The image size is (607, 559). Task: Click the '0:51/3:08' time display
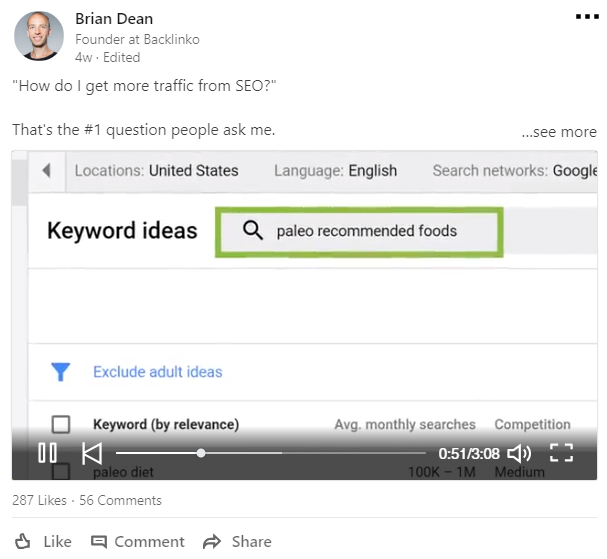[468, 453]
